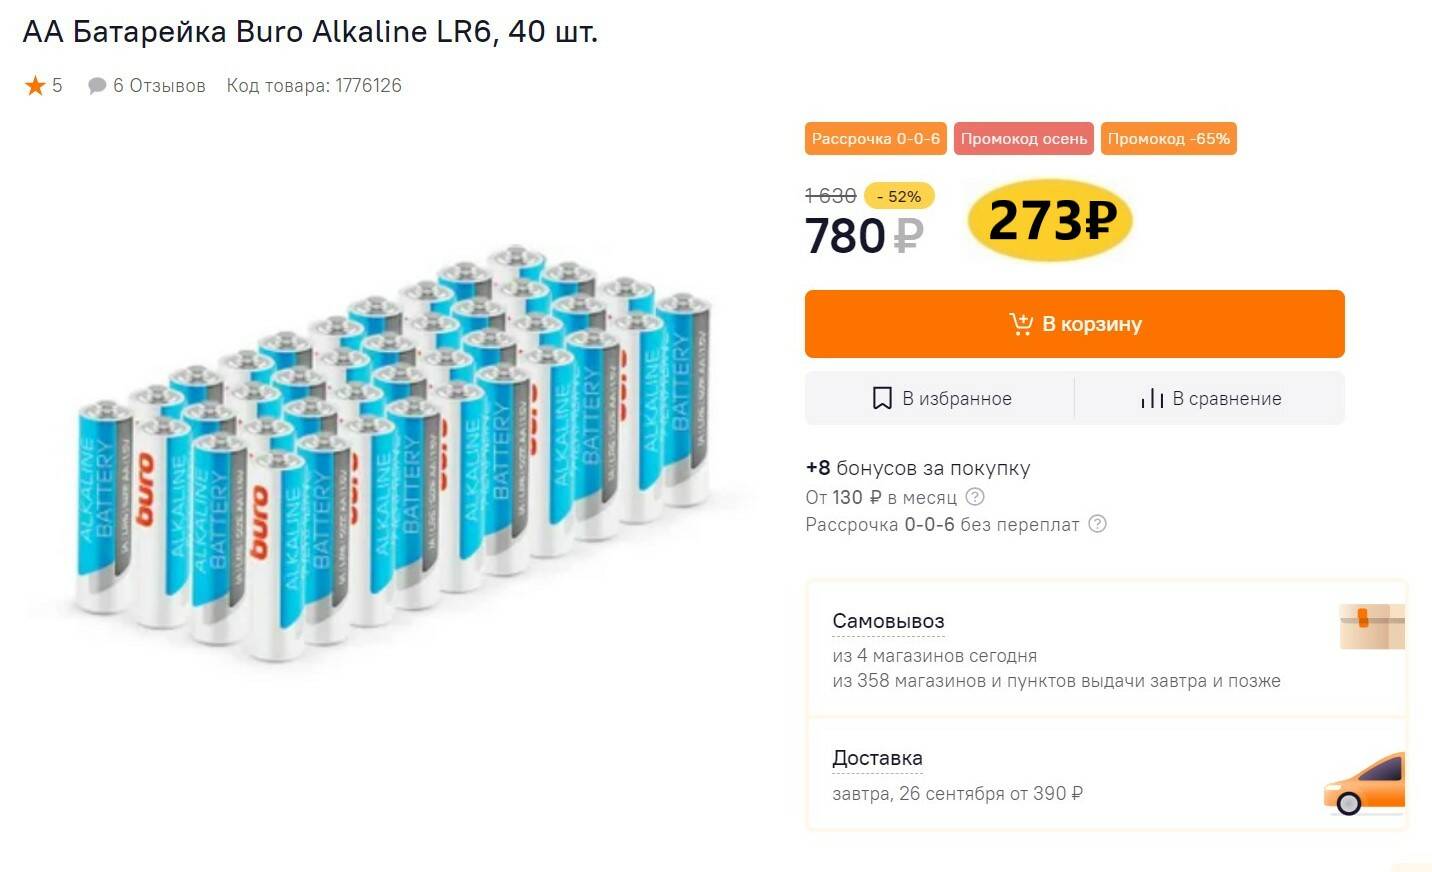Add product to В избранное

(x=940, y=398)
